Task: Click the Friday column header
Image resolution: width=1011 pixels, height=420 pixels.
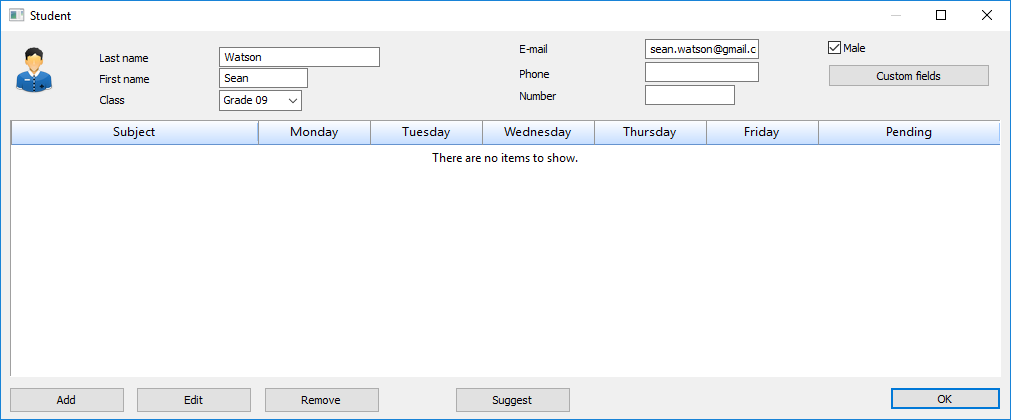Action: pos(762,132)
